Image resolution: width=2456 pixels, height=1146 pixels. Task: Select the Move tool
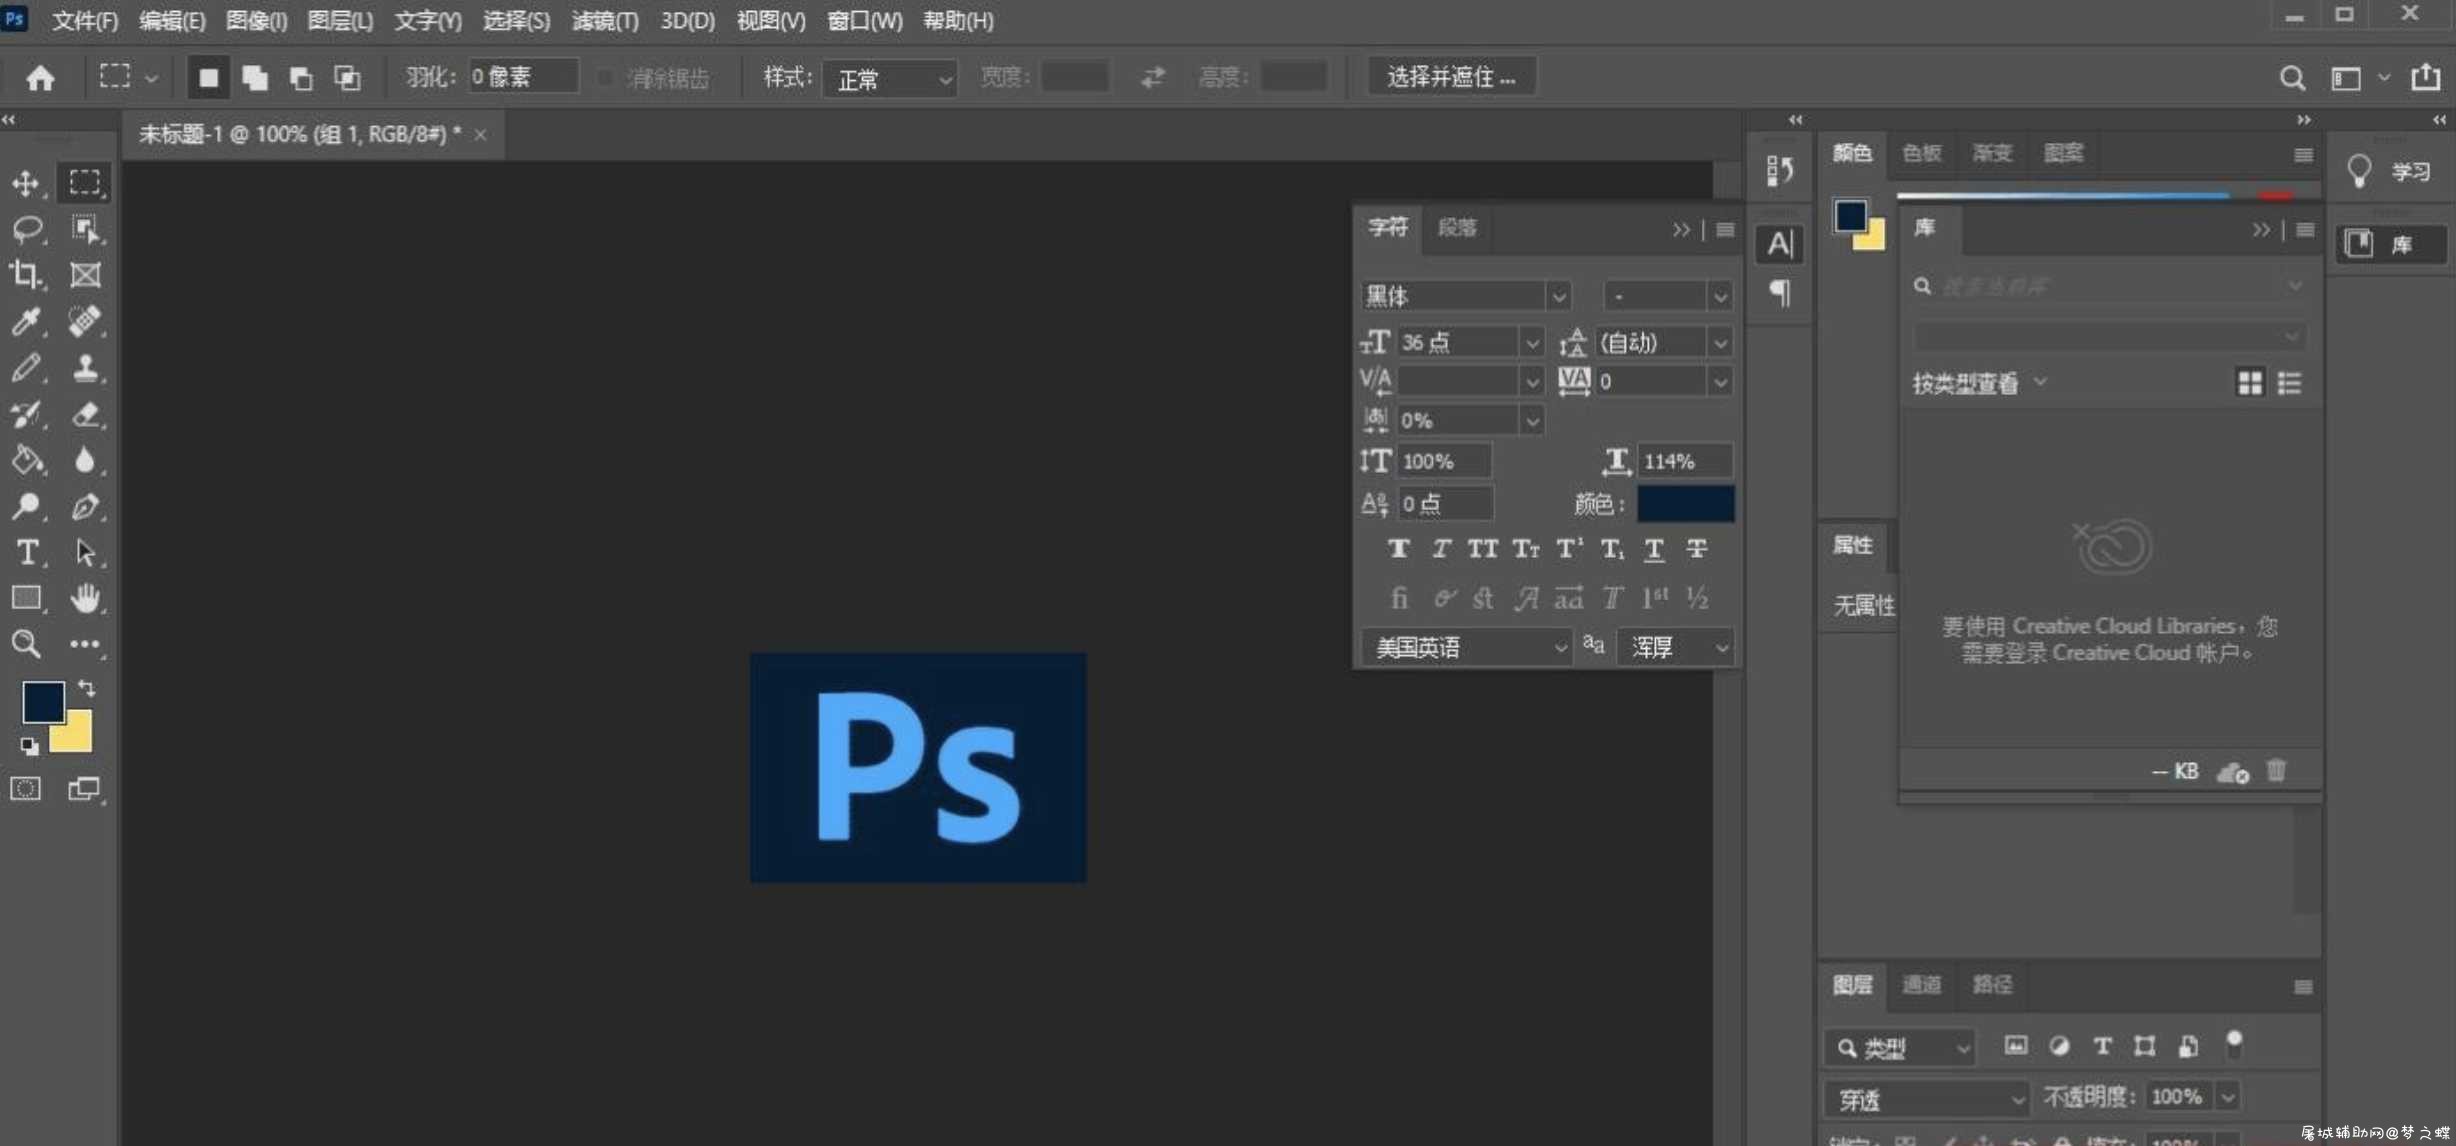(x=26, y=183)
